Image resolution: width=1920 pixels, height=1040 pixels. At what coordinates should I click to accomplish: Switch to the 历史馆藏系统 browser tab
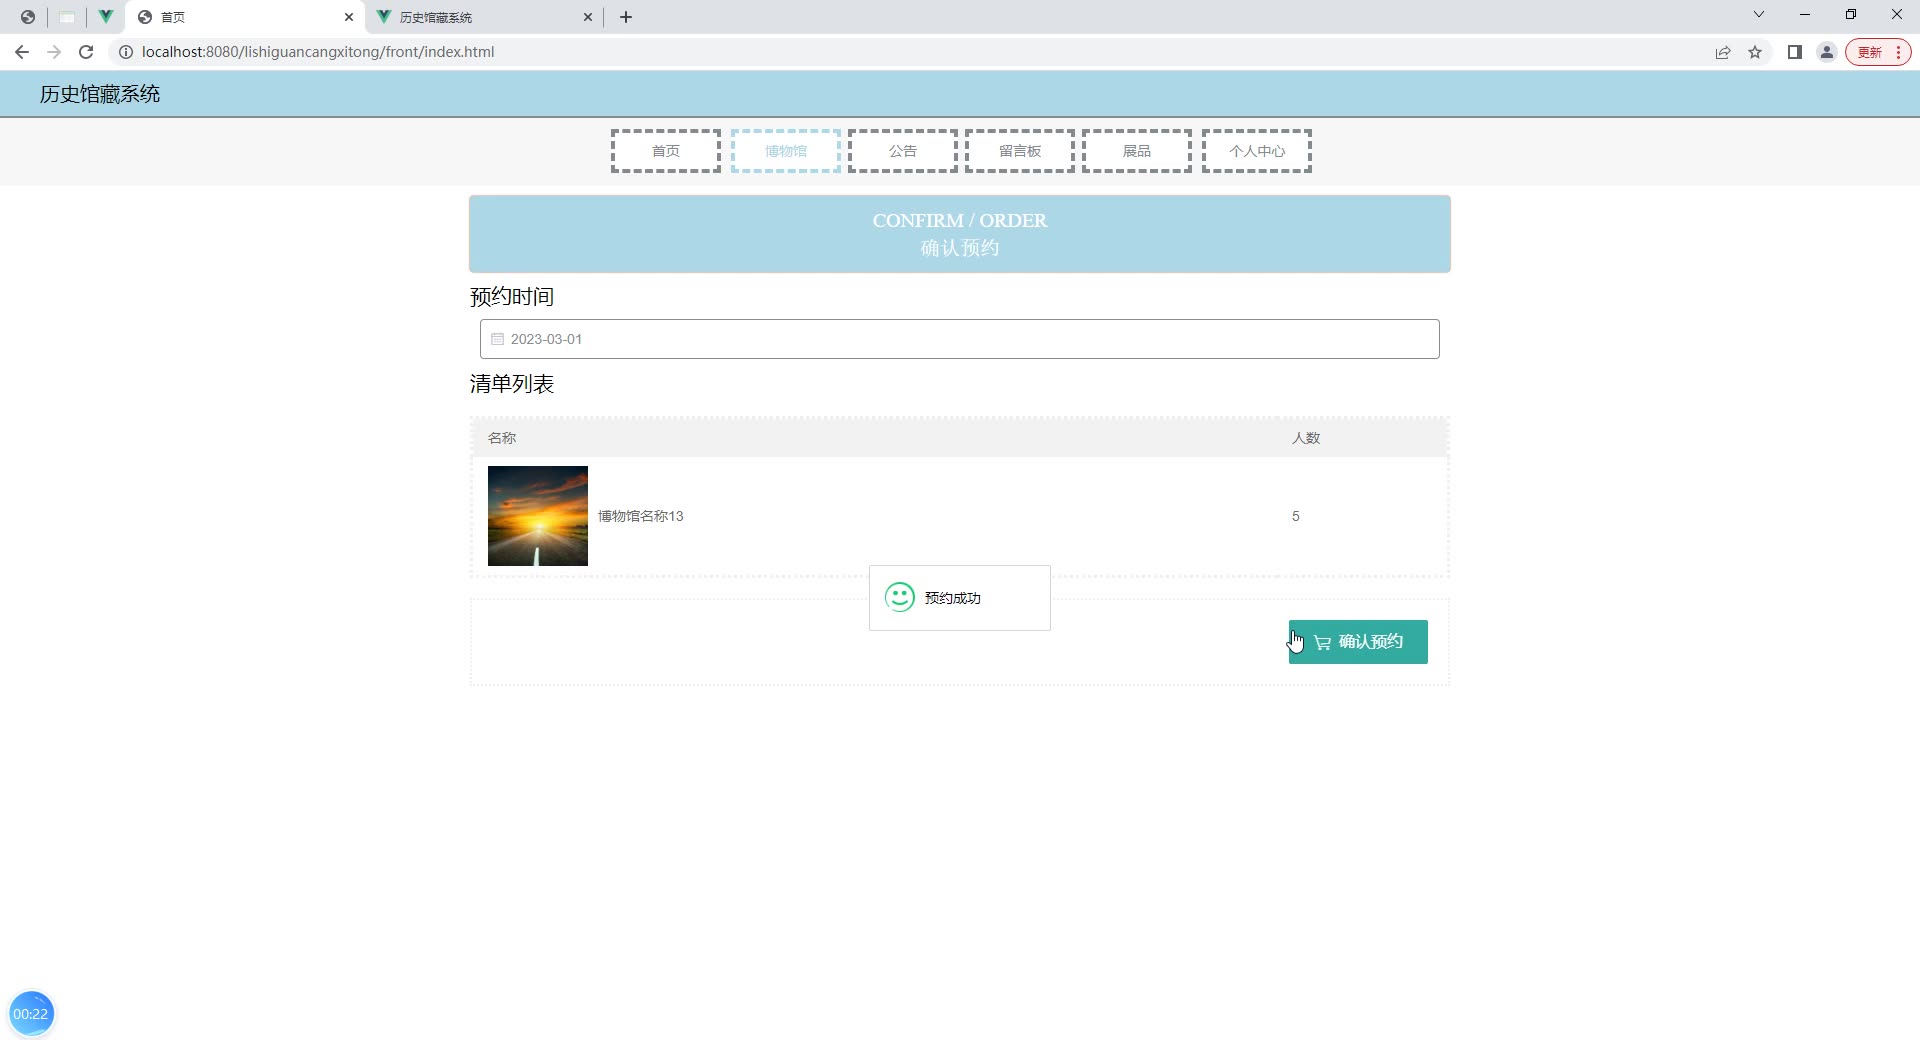pyautogui.click(x=485, y=17)
